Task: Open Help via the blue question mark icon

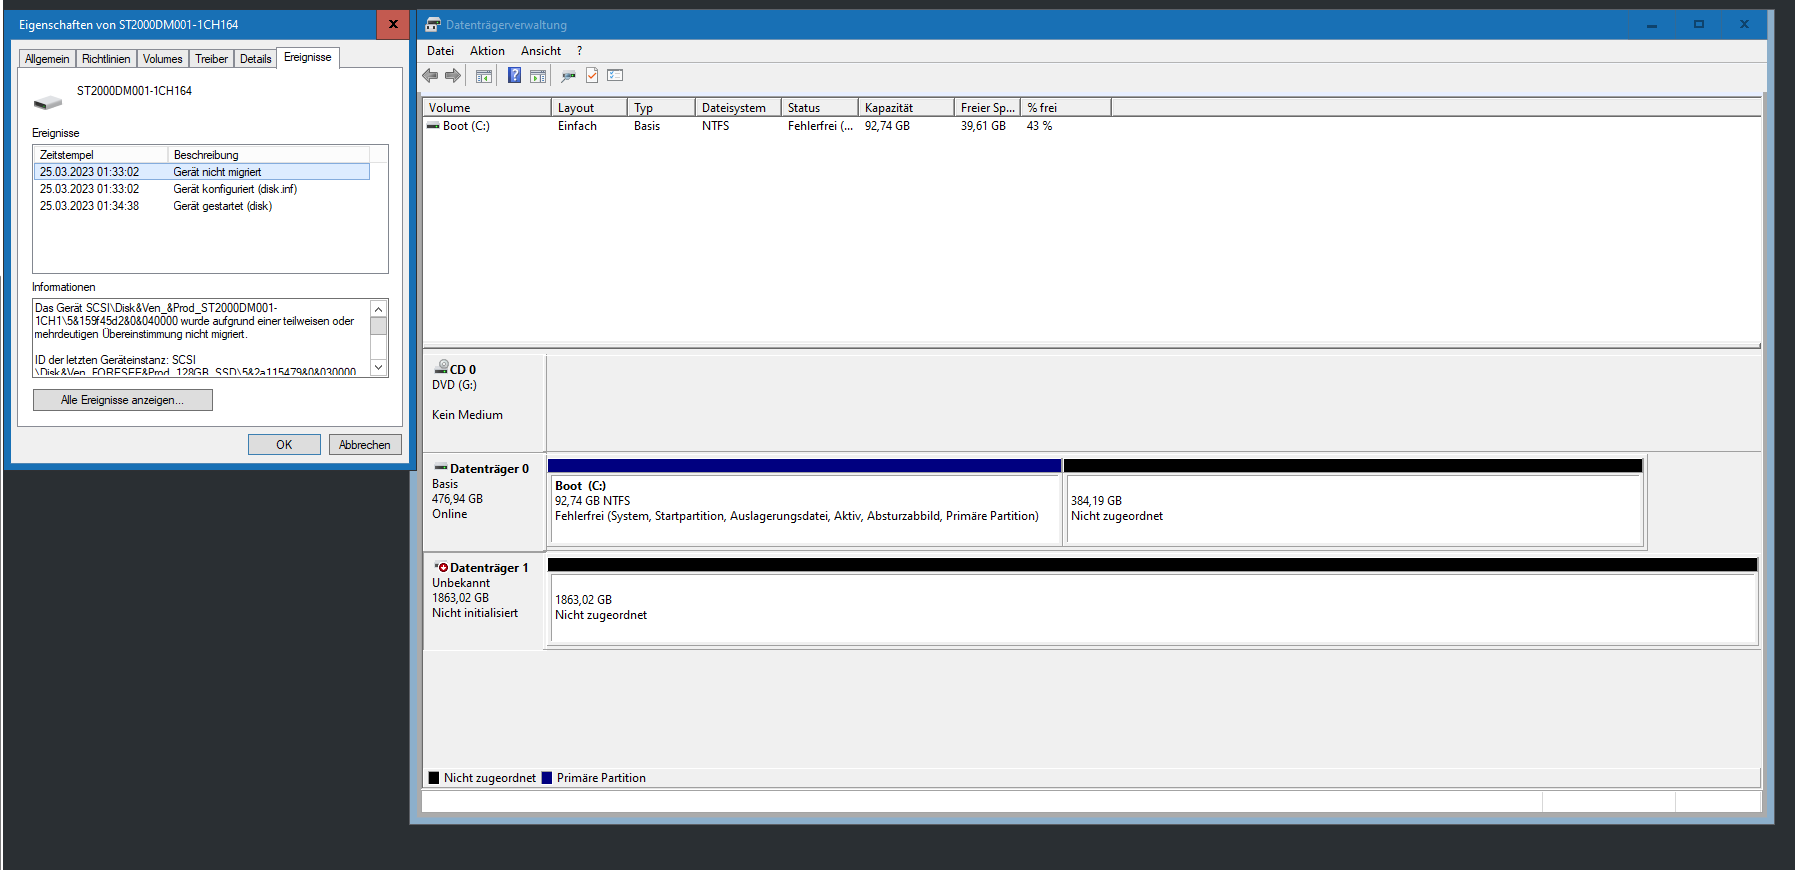Action: tap(514, 76)
